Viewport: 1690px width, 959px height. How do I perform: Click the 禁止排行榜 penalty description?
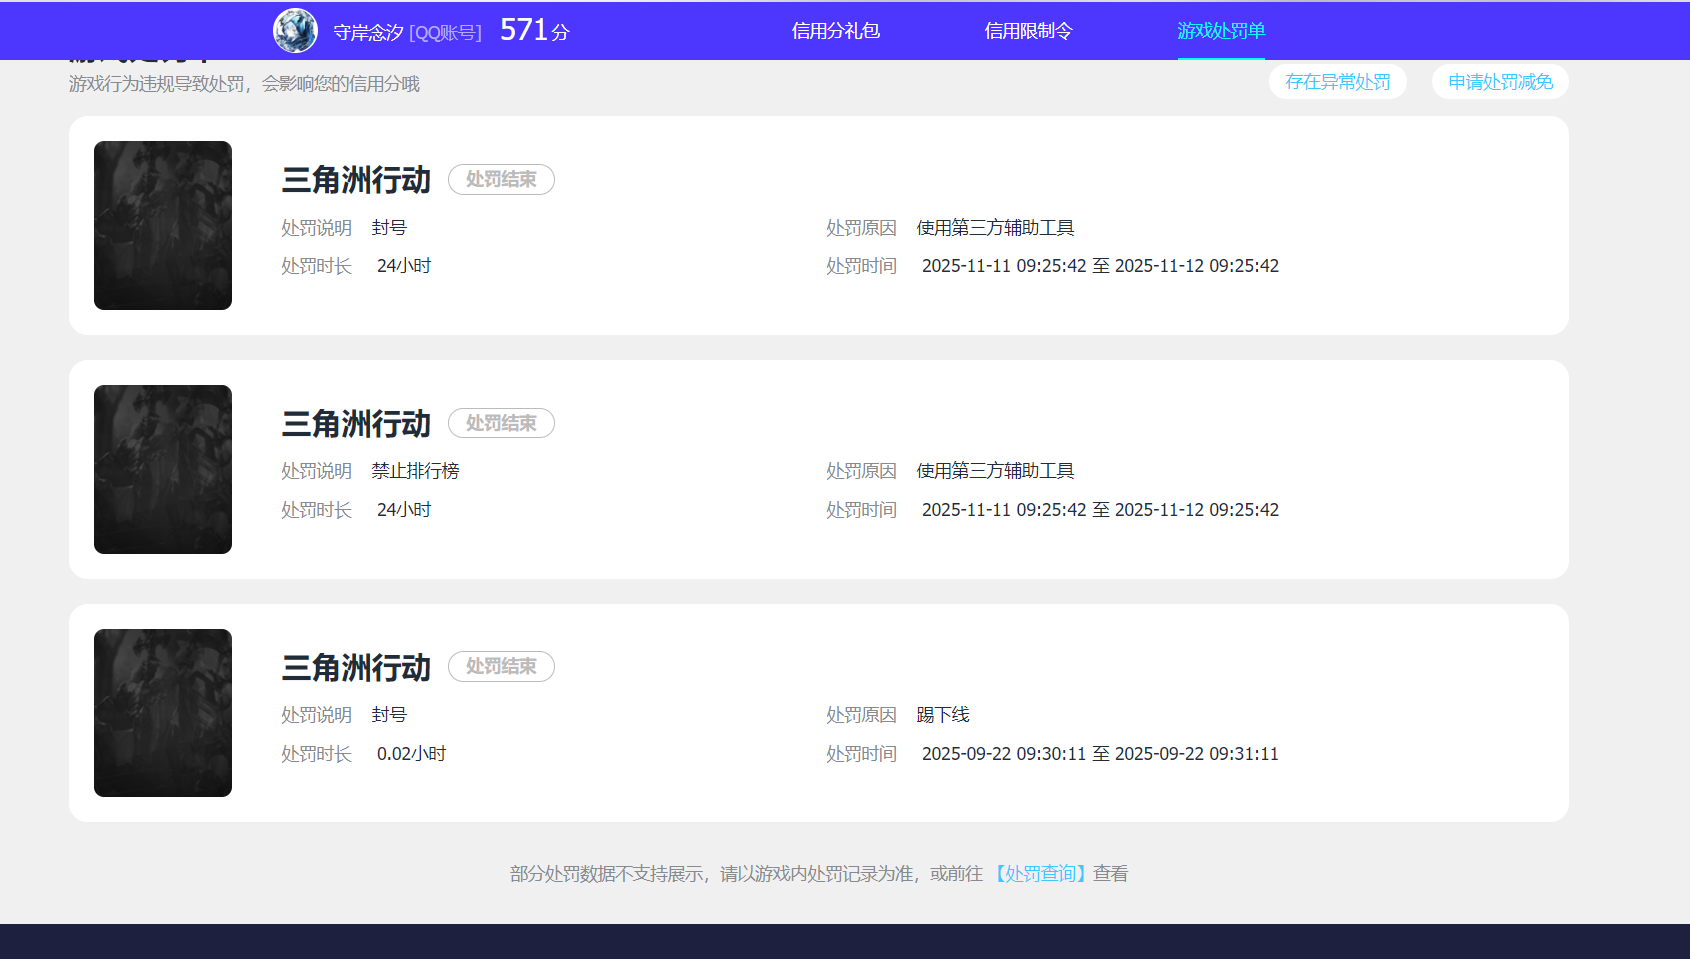(415, 471)
